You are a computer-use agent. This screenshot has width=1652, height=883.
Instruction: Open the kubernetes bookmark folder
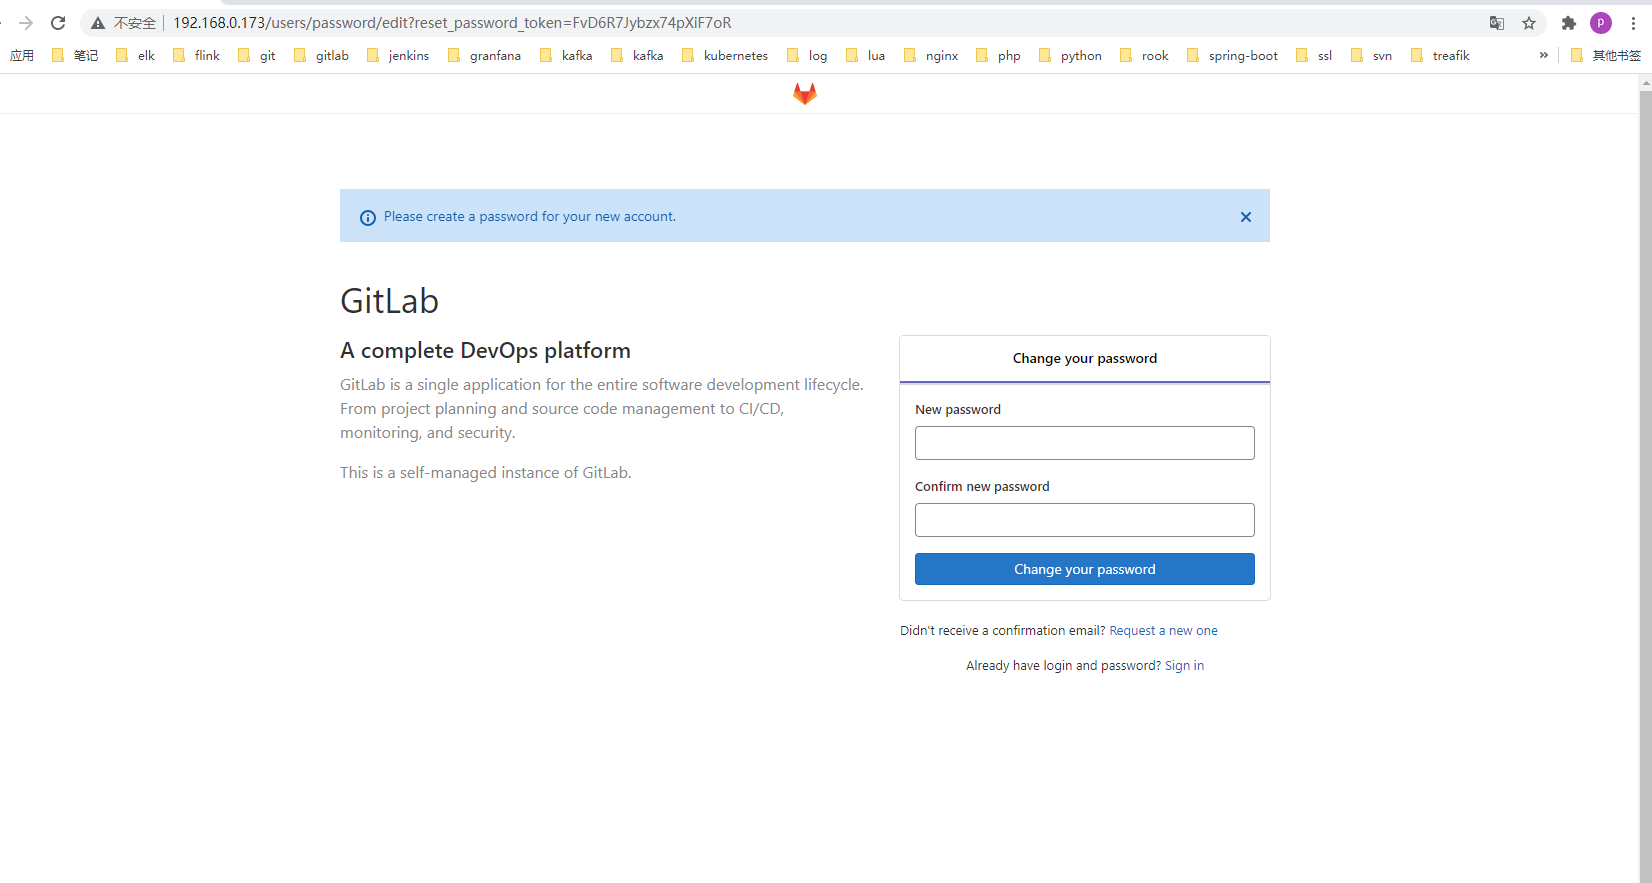(725, 55)
